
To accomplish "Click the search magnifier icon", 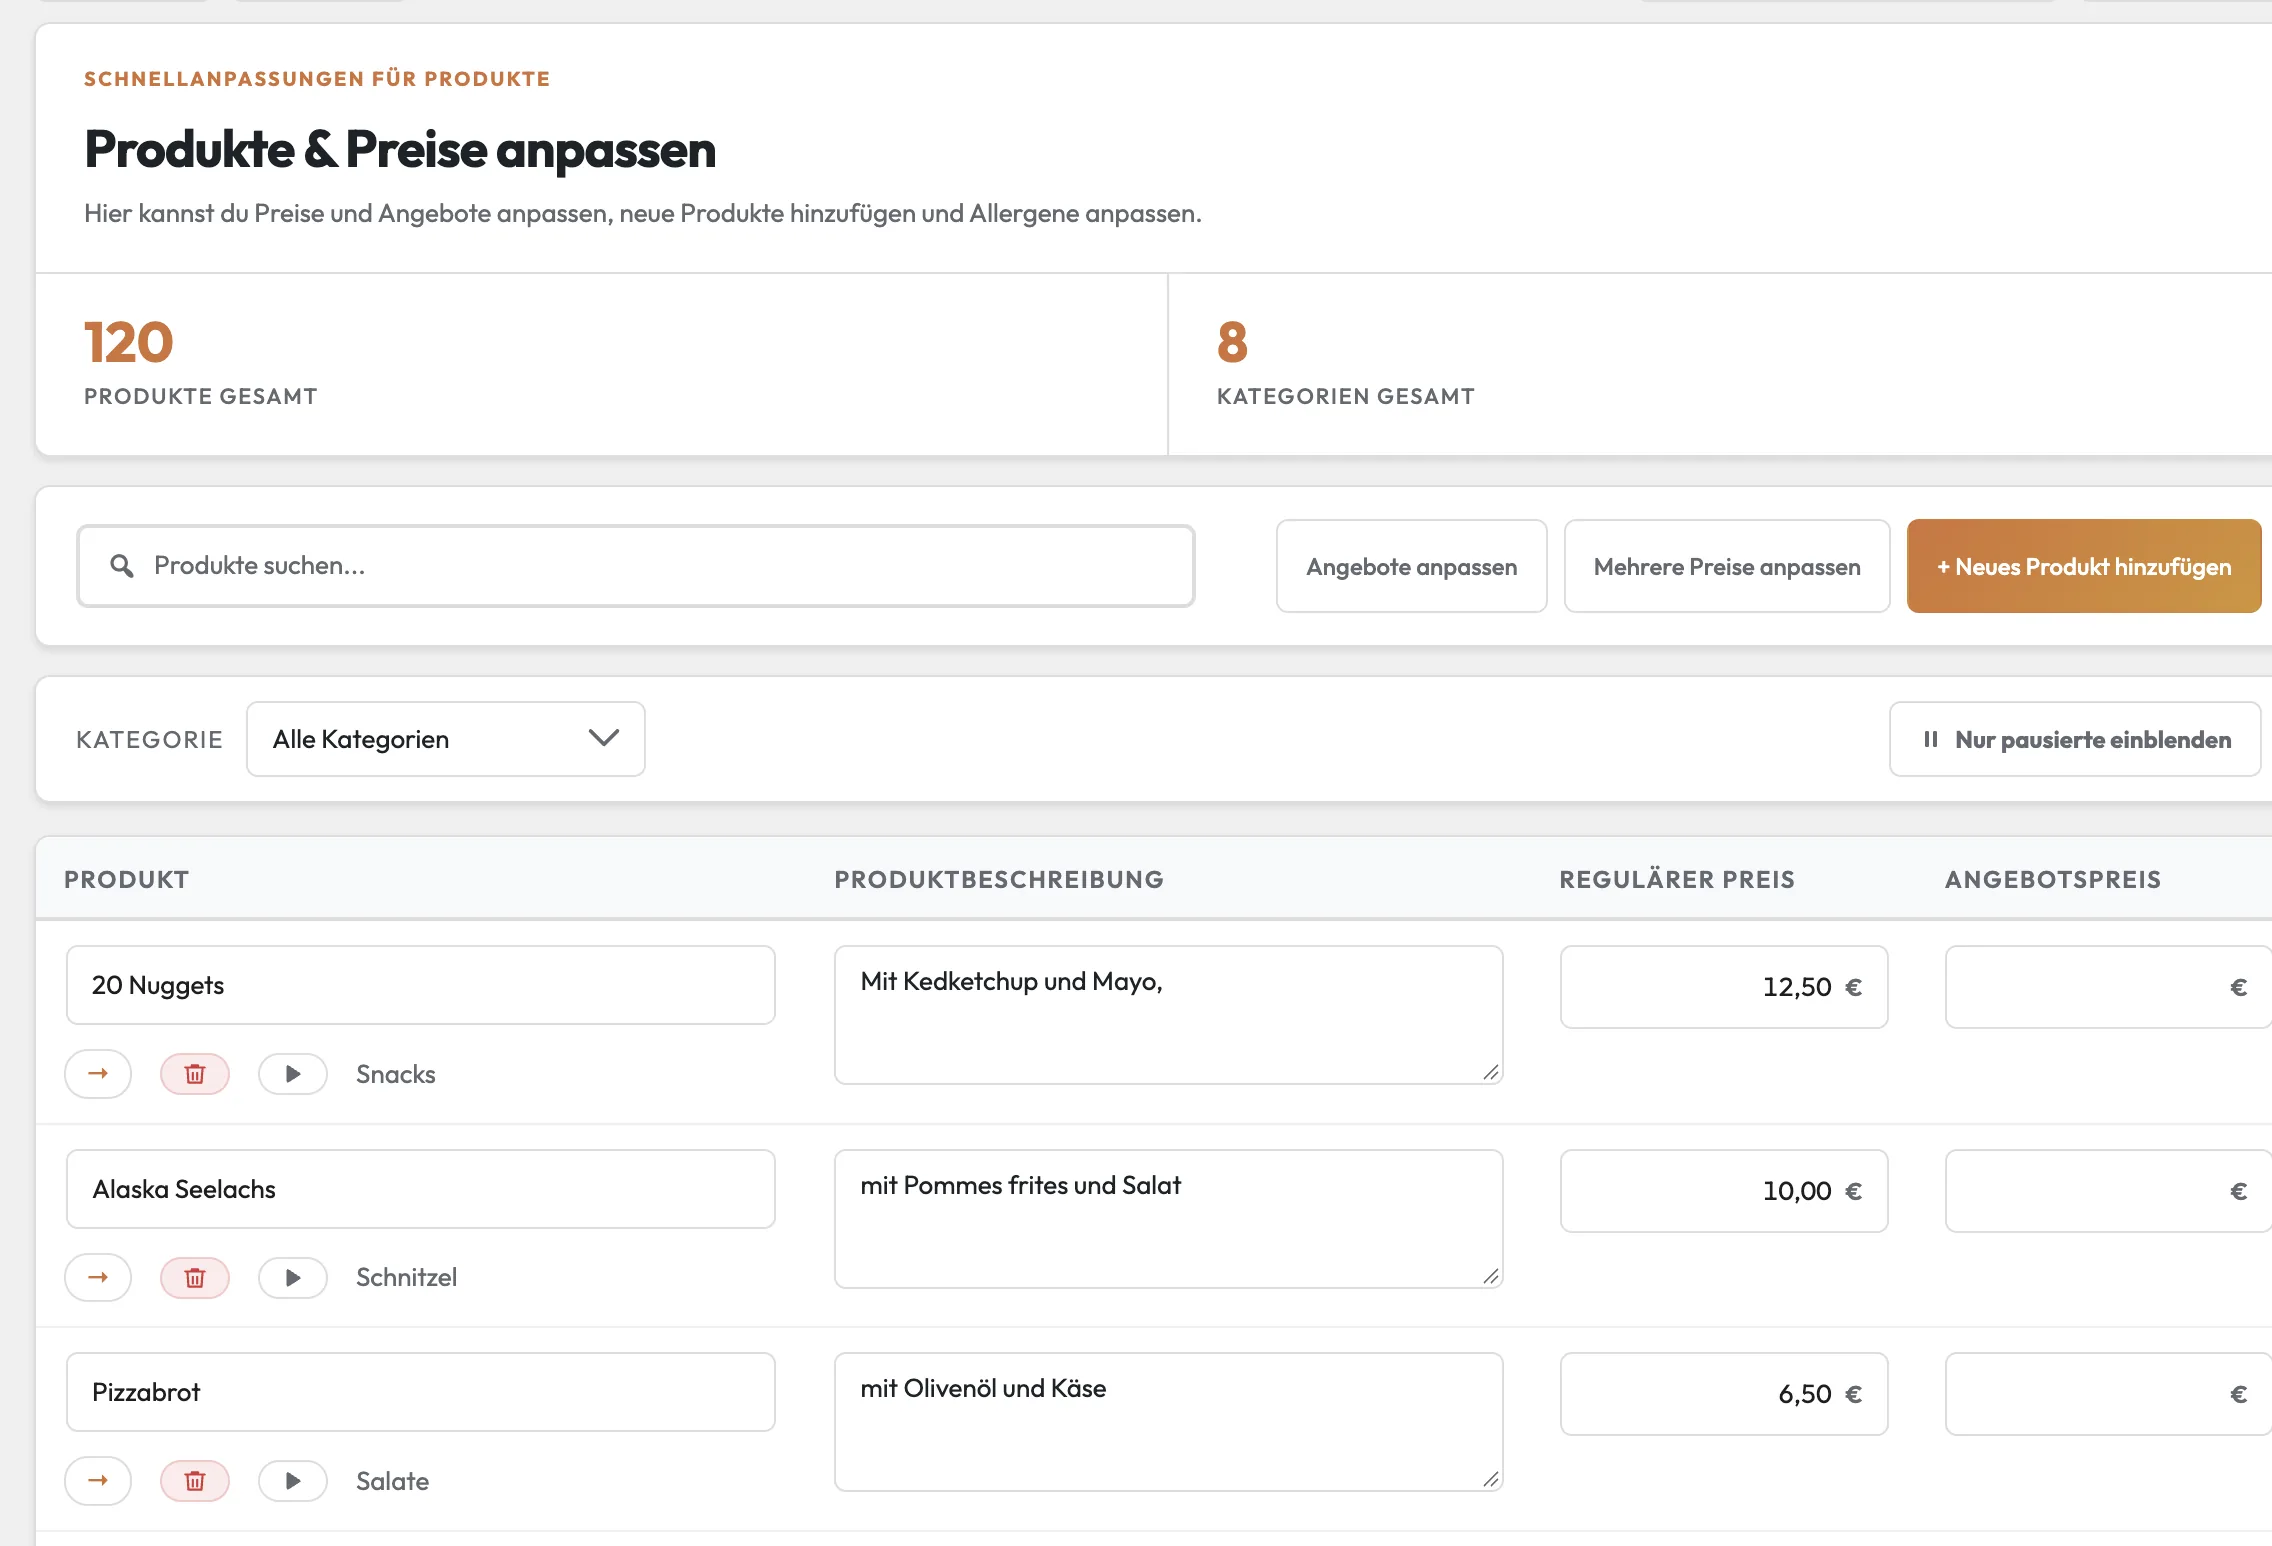I will point(122,566).
